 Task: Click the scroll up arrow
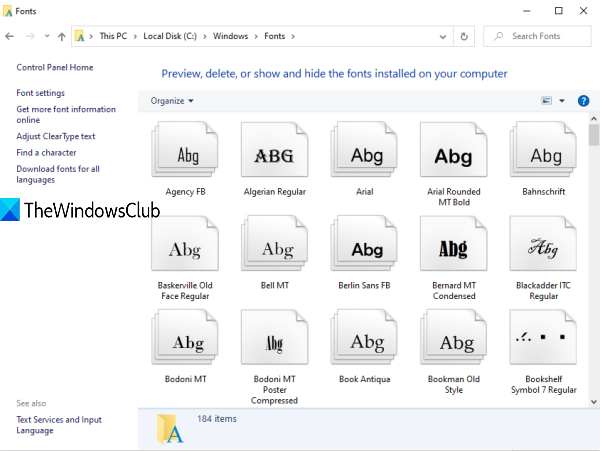coord(593,119)
